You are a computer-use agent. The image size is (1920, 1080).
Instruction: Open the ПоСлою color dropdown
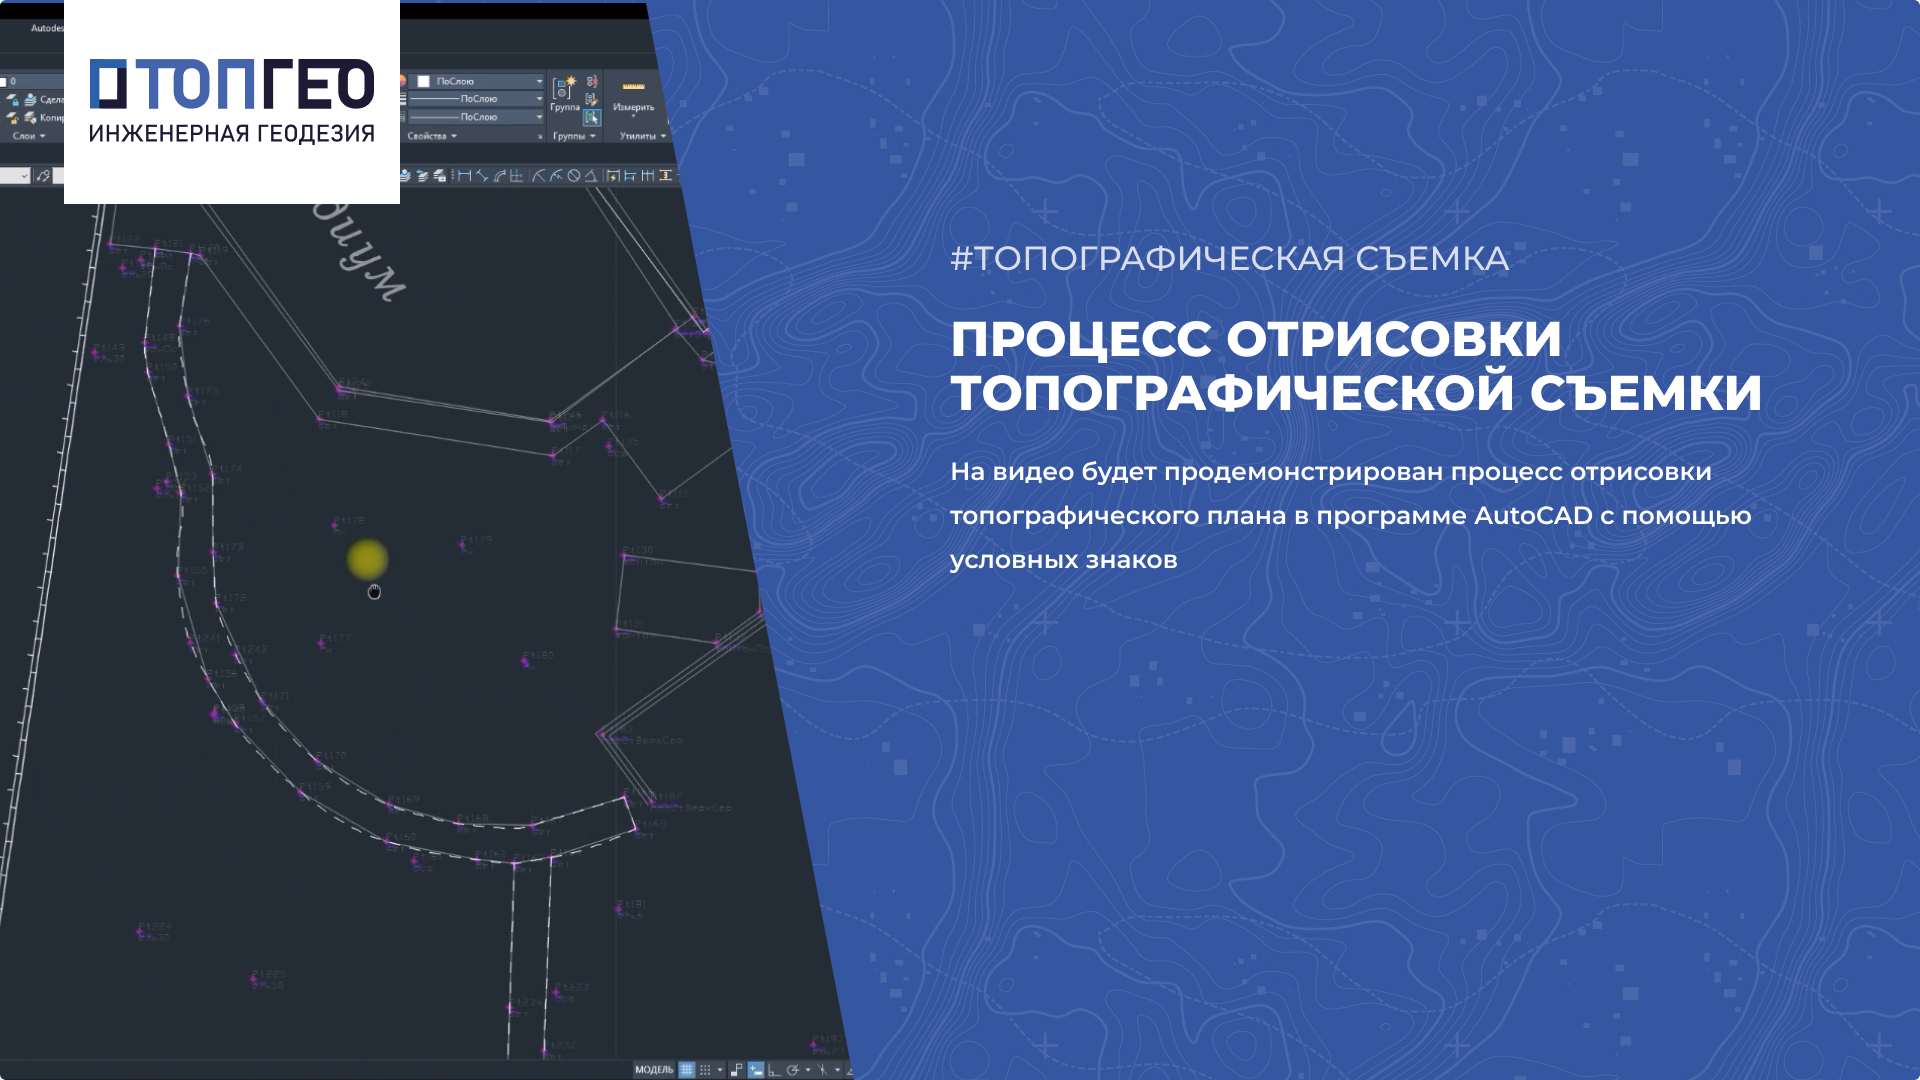[476, 81]
